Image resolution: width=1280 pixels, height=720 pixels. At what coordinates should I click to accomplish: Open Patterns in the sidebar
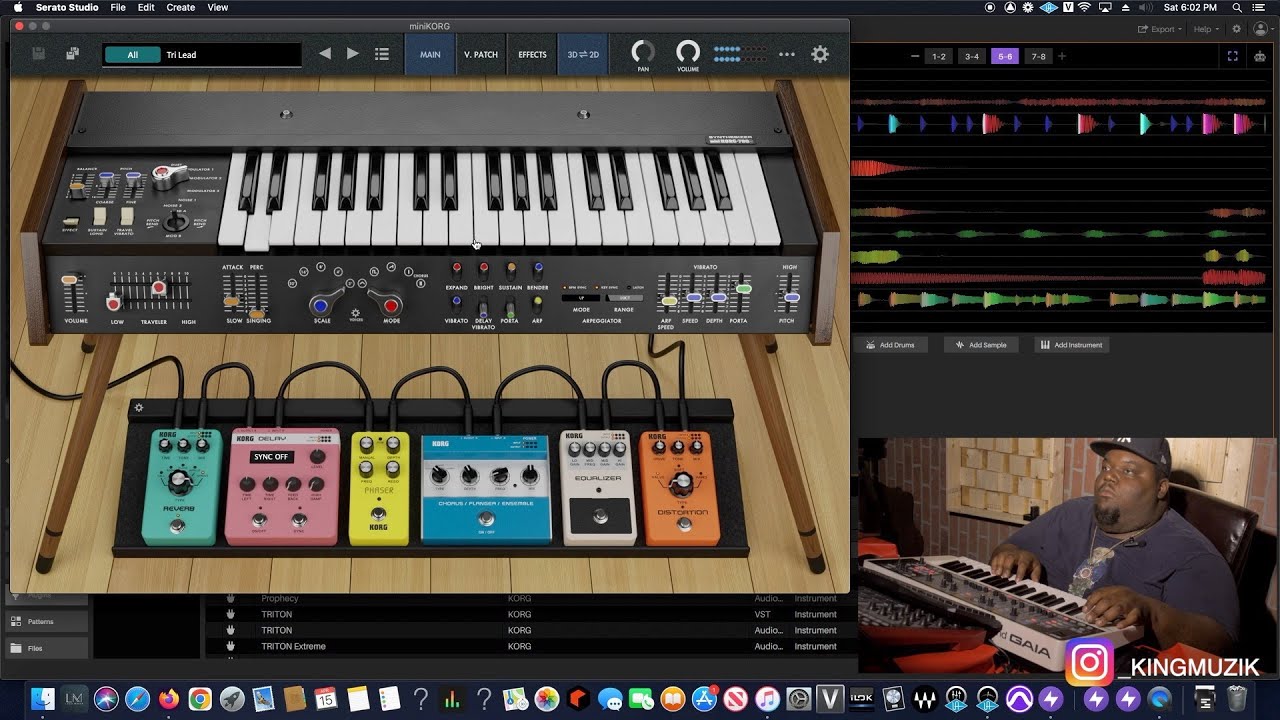46,621
